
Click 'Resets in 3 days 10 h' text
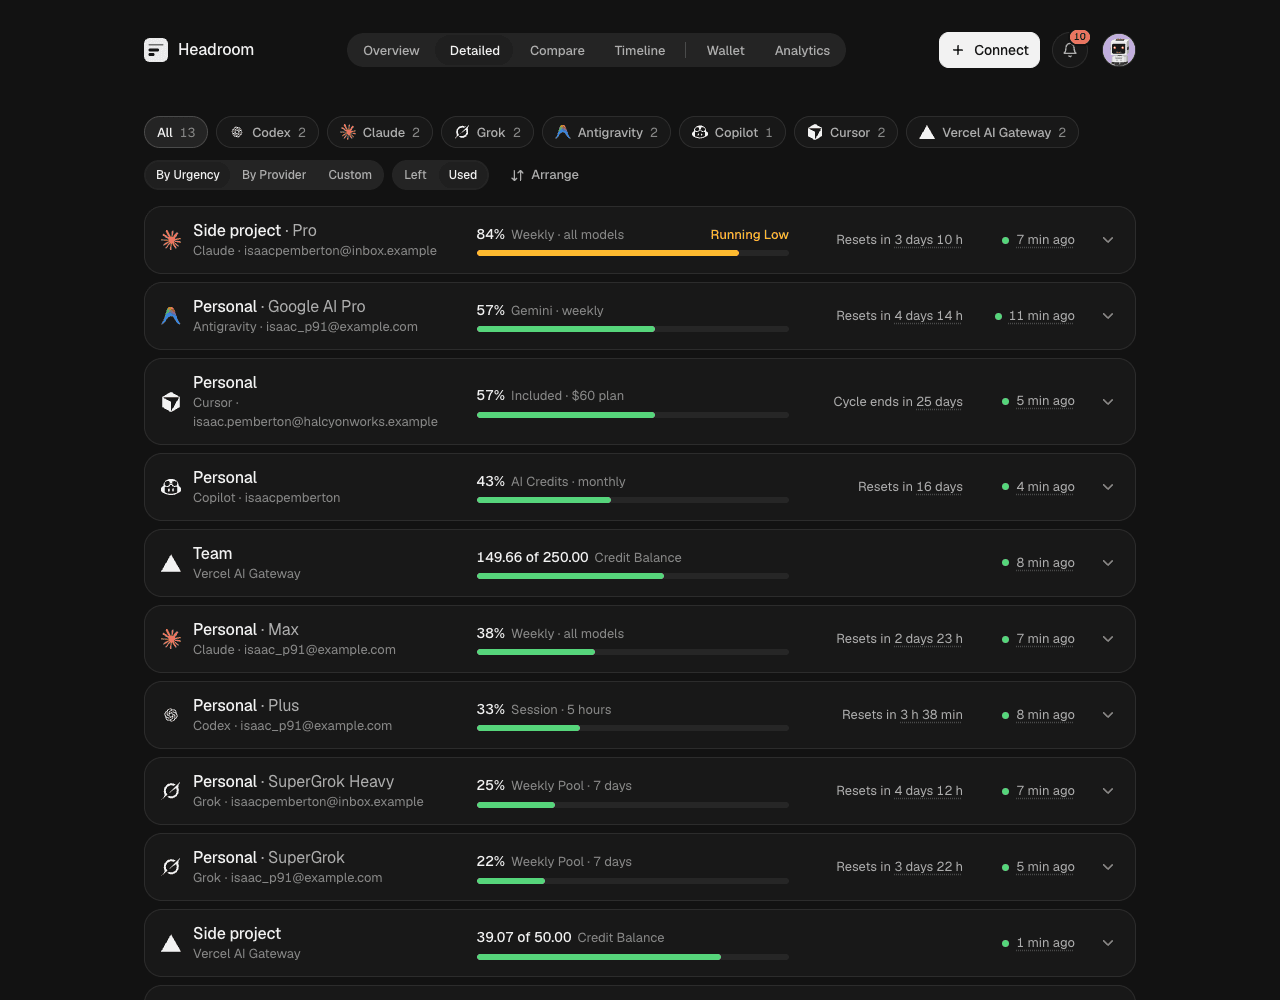899,240
